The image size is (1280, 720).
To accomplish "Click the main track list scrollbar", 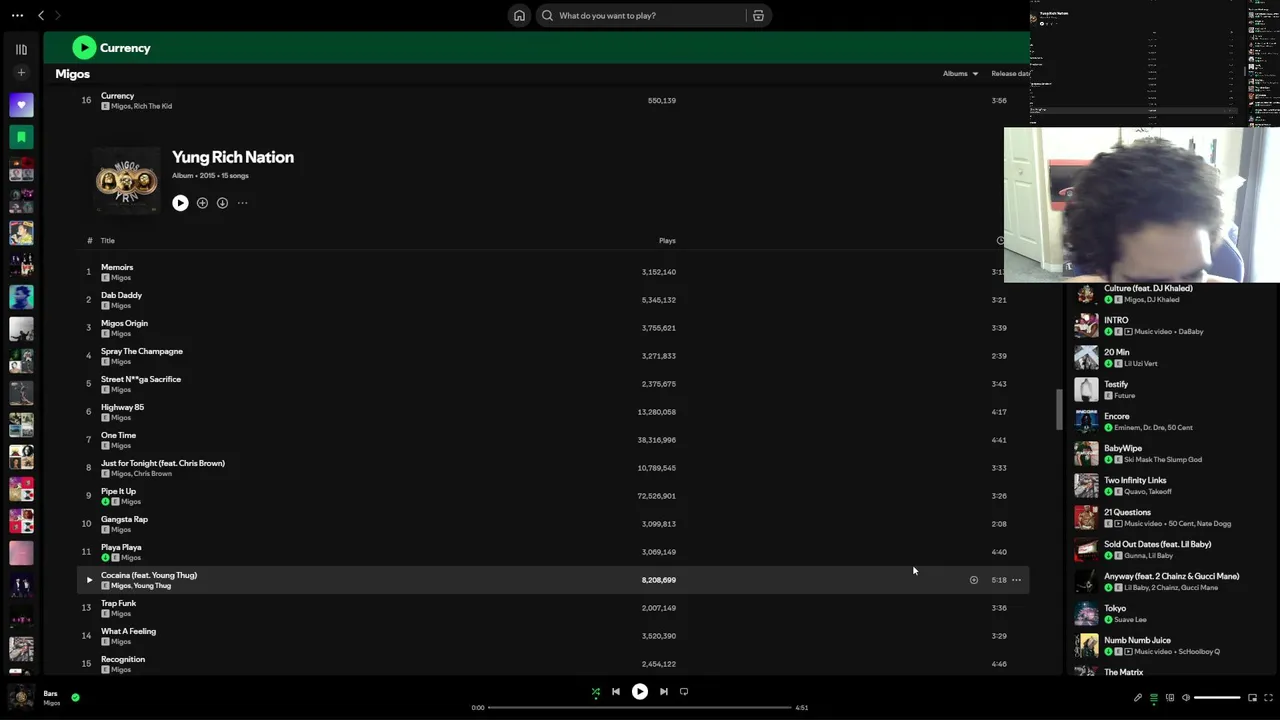I will 1059,410.
